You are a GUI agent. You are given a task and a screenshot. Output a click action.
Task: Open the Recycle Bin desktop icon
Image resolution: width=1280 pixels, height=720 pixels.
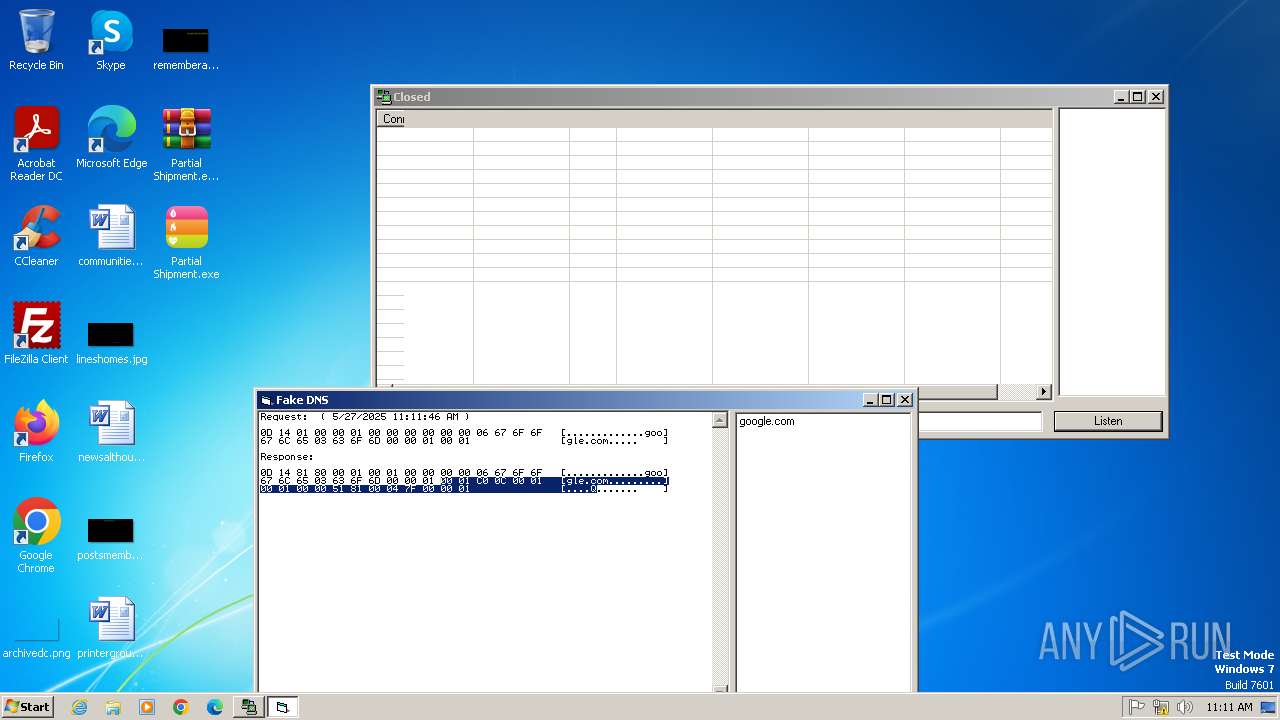point(36,40)
